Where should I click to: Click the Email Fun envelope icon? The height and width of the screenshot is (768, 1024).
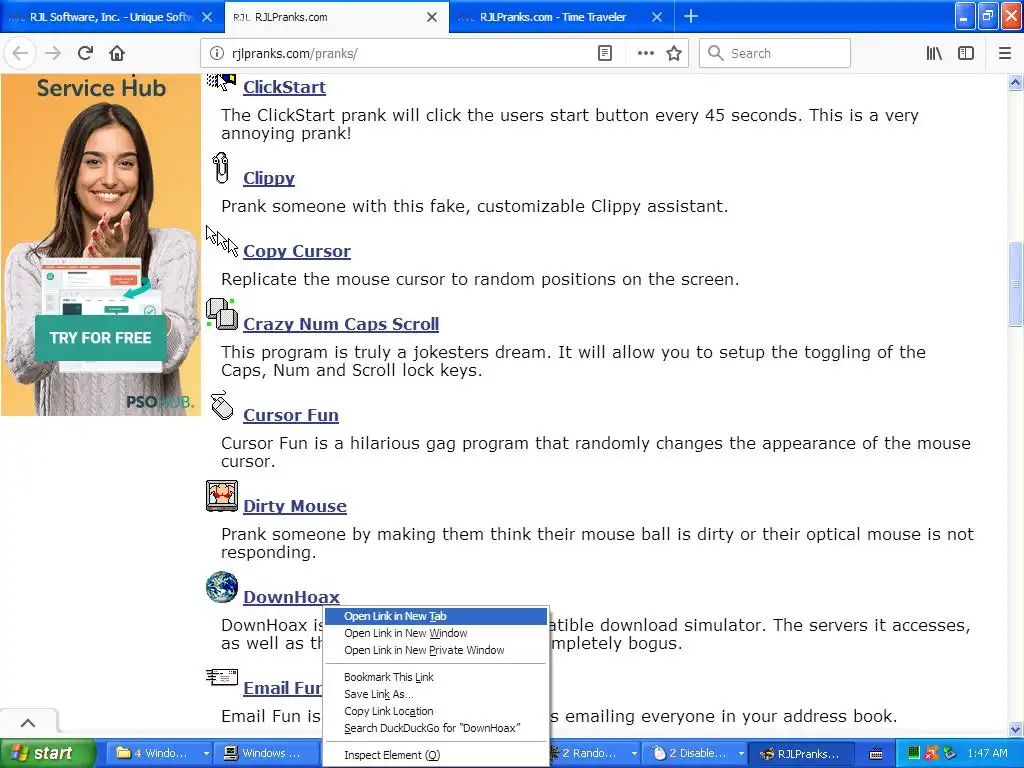coord(222,677)
